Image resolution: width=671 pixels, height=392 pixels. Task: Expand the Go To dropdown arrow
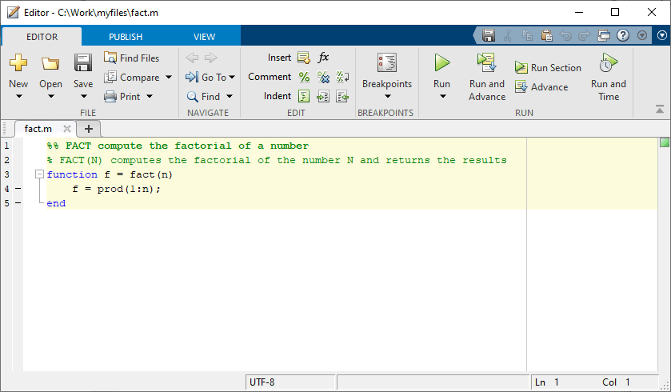coord(232,77)
